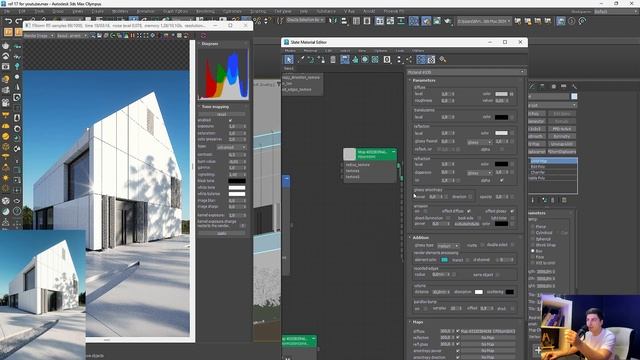Click the reset button in Tone mapping

(x=222, y=114)
